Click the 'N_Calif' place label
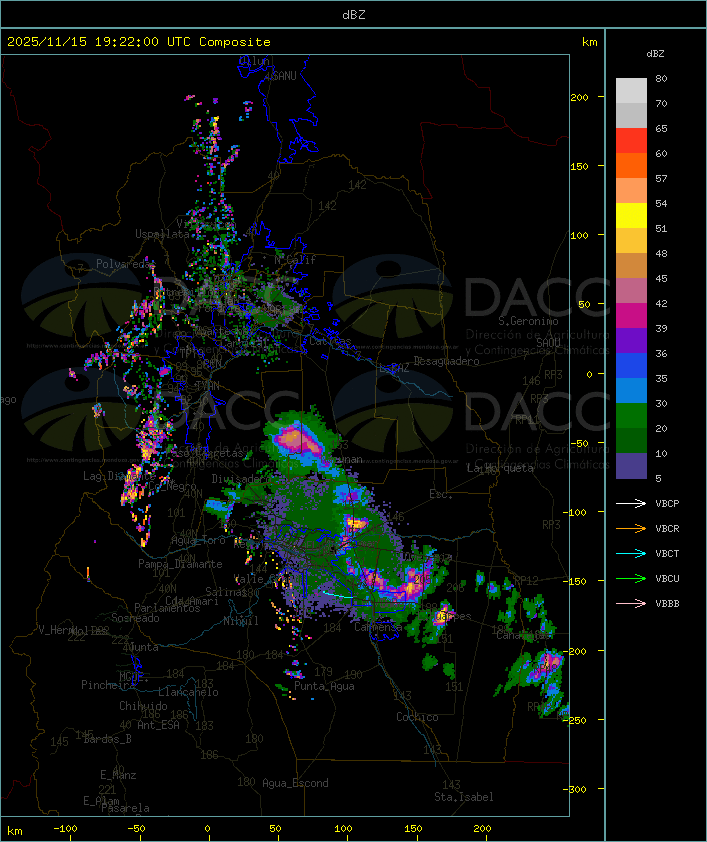707x842 pixels. pos(295,260)
